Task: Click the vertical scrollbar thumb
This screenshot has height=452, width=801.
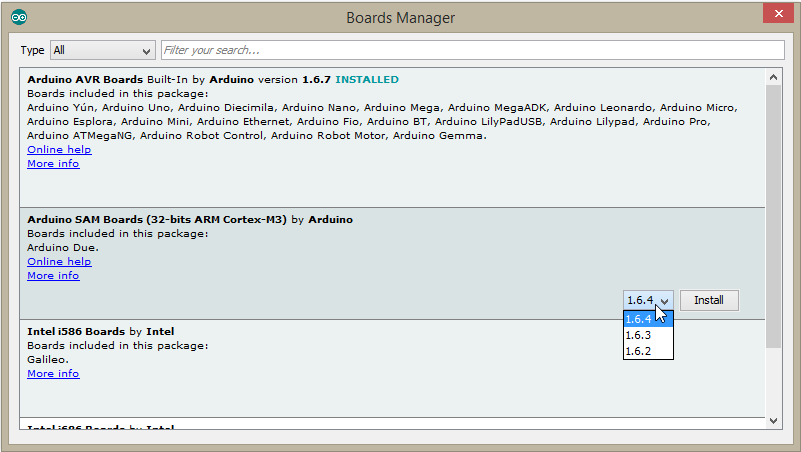Action: click(x=773, y=217)
